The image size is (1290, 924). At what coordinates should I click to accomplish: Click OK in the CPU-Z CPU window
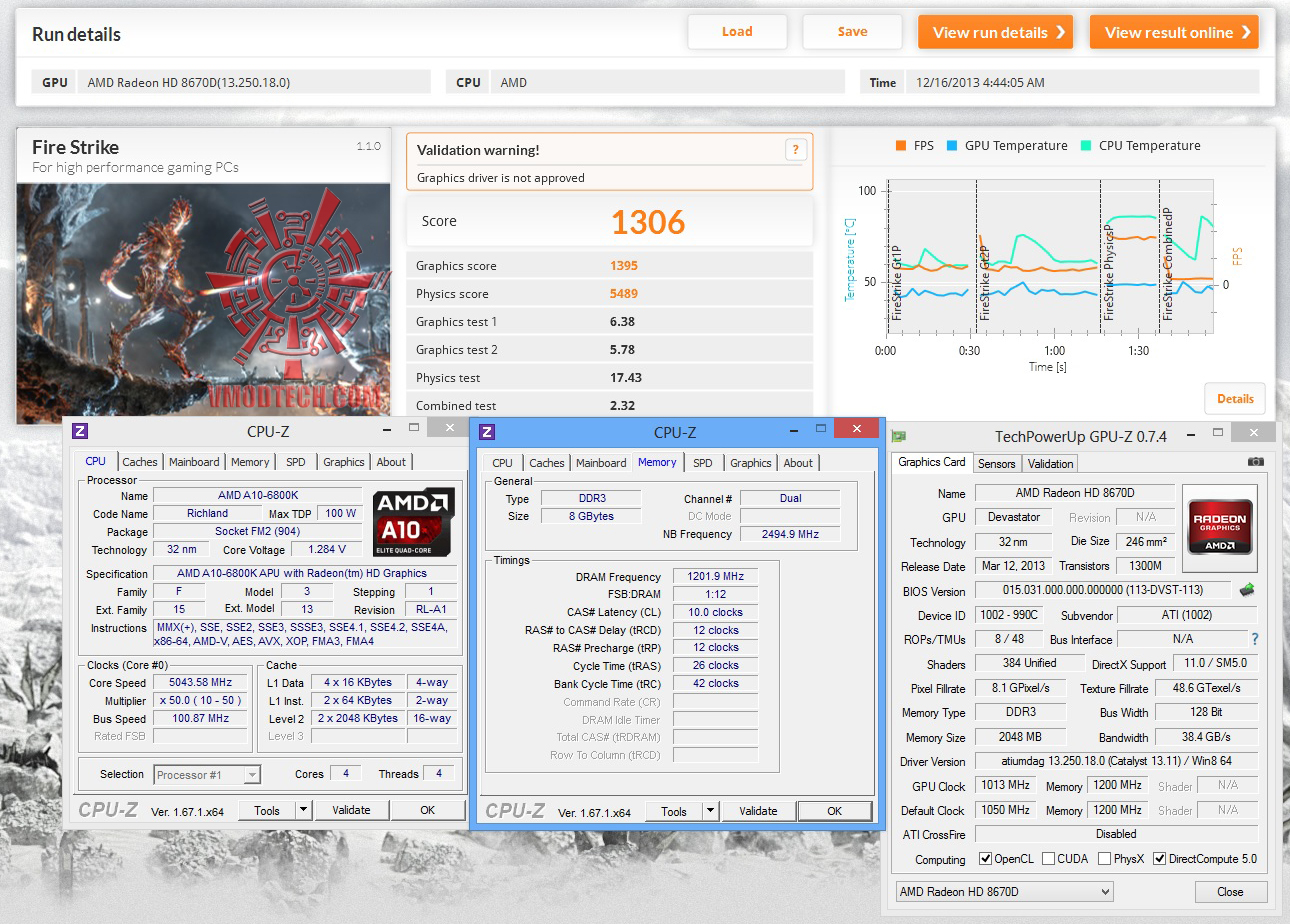tap(427, 810)
